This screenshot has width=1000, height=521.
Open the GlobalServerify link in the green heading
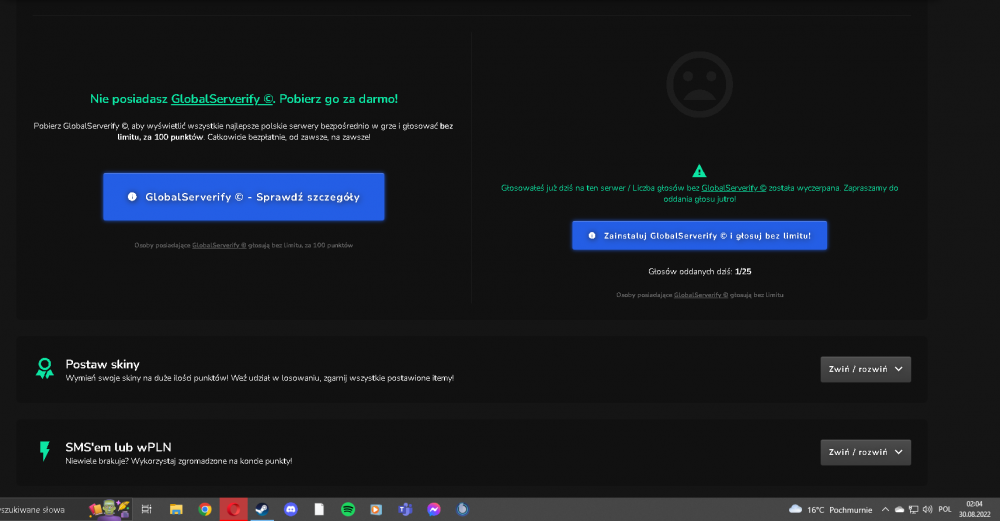coord(221,99)
